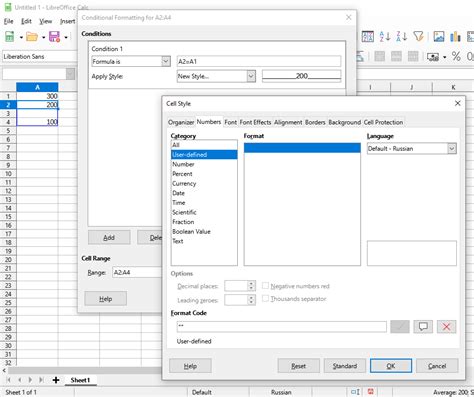Image resolution: width=474 pixels, height=397 pixels.
Task: Open the Edit menu
Action: (x=26, y=21)
